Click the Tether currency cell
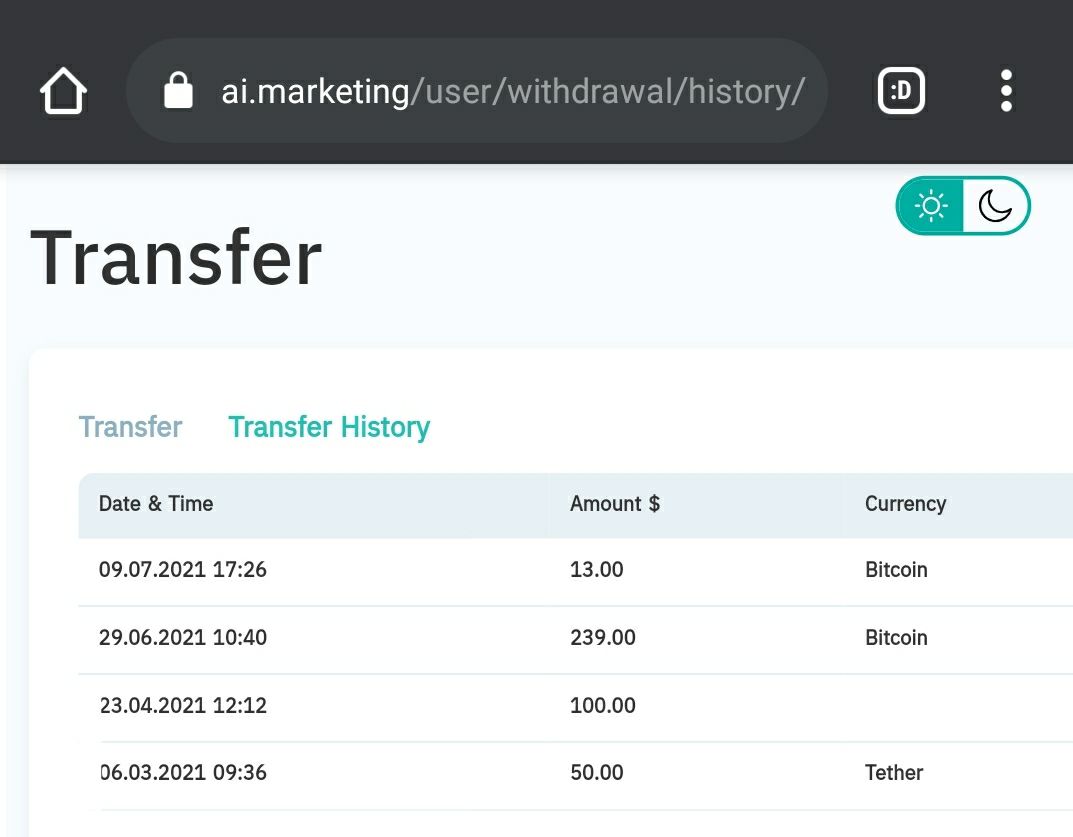 (894, 773)
